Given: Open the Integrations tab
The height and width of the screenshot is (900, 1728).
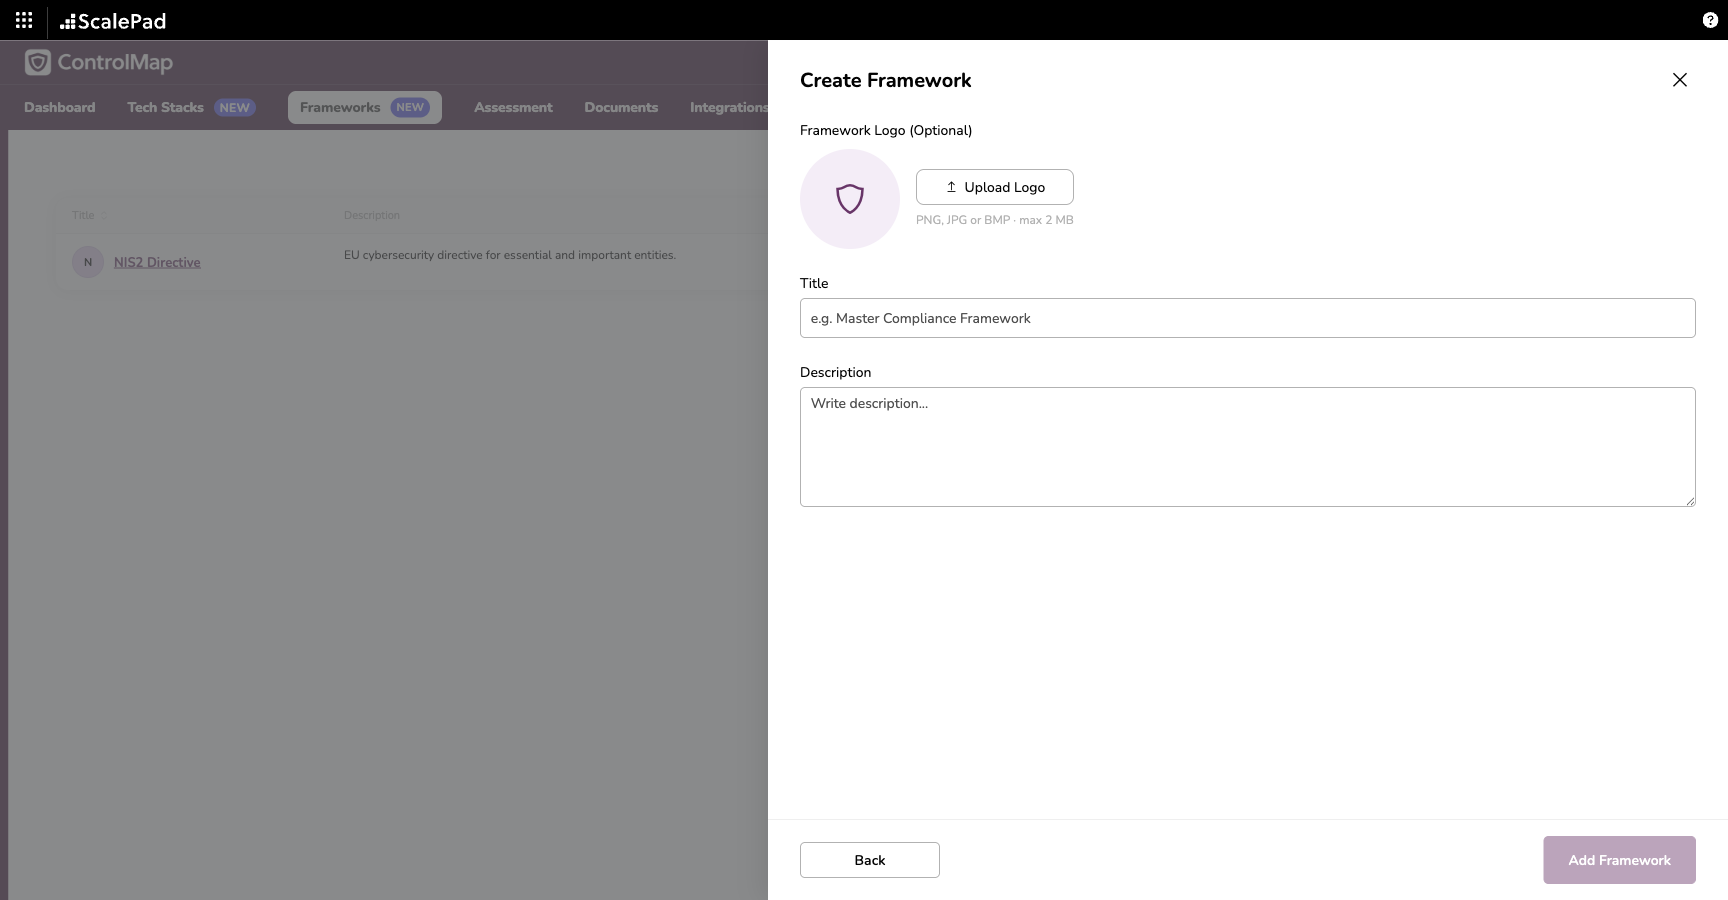Looking at the screenshot, I should [x=728, y=107].
